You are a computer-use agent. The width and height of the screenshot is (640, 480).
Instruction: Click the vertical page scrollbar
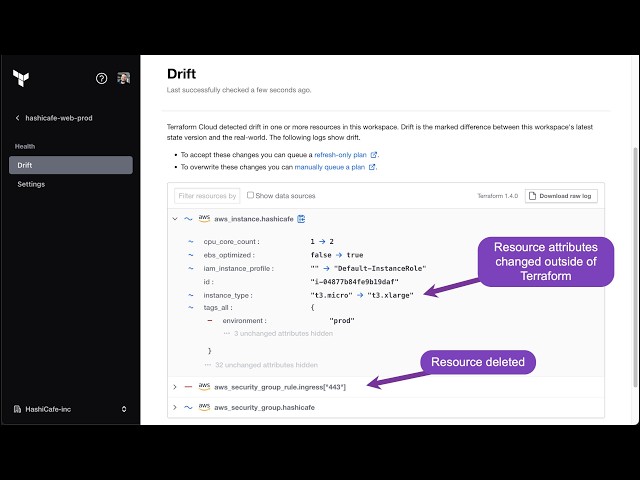[x=635, y=268]
